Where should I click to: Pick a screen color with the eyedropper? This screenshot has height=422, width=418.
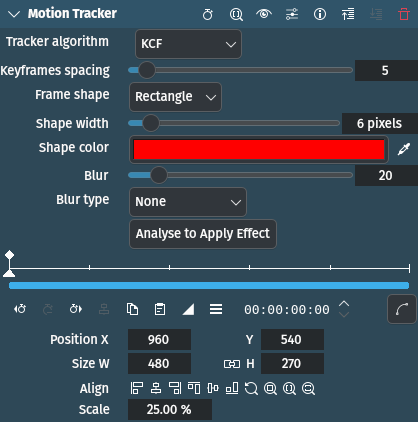click(x=404, y=149)
